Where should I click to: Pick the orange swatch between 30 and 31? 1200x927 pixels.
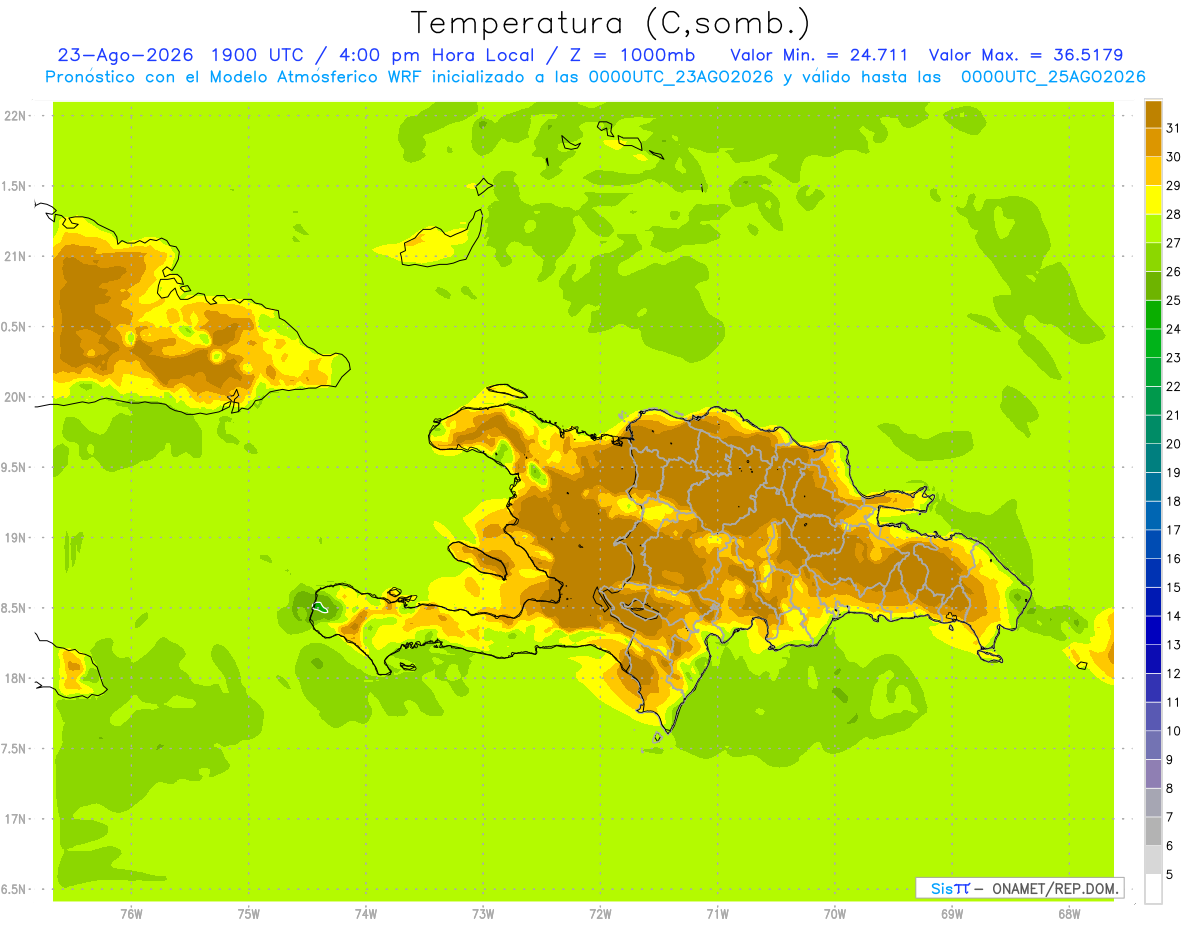pos(1153,143)
